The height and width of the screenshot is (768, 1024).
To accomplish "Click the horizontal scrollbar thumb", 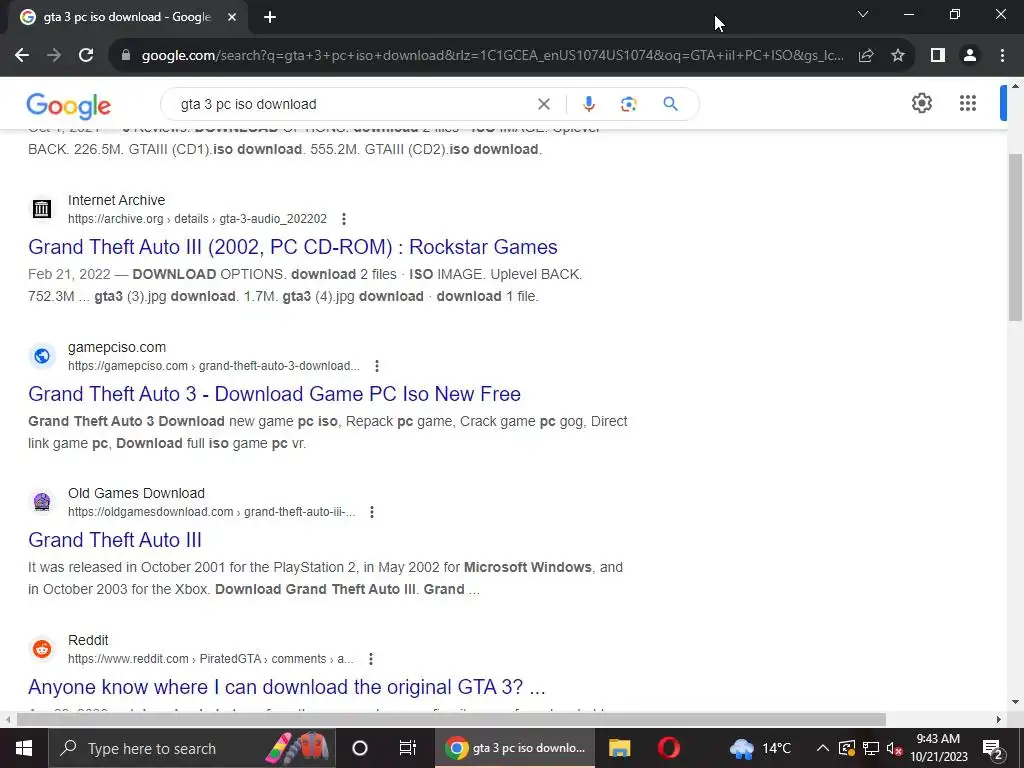I will pos(451,720).
